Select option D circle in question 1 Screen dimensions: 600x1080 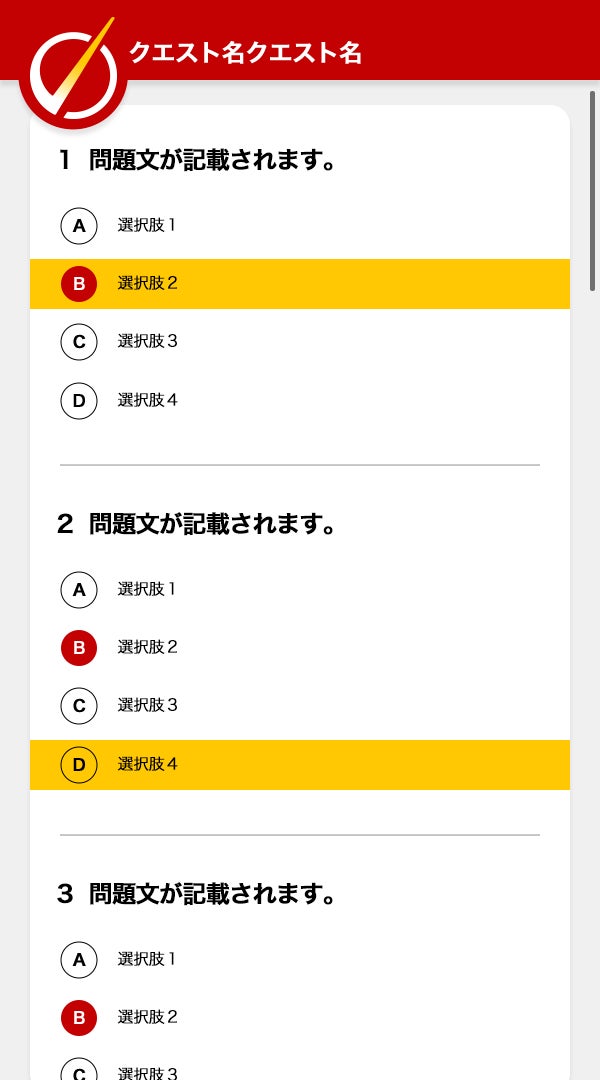(79, 401)
